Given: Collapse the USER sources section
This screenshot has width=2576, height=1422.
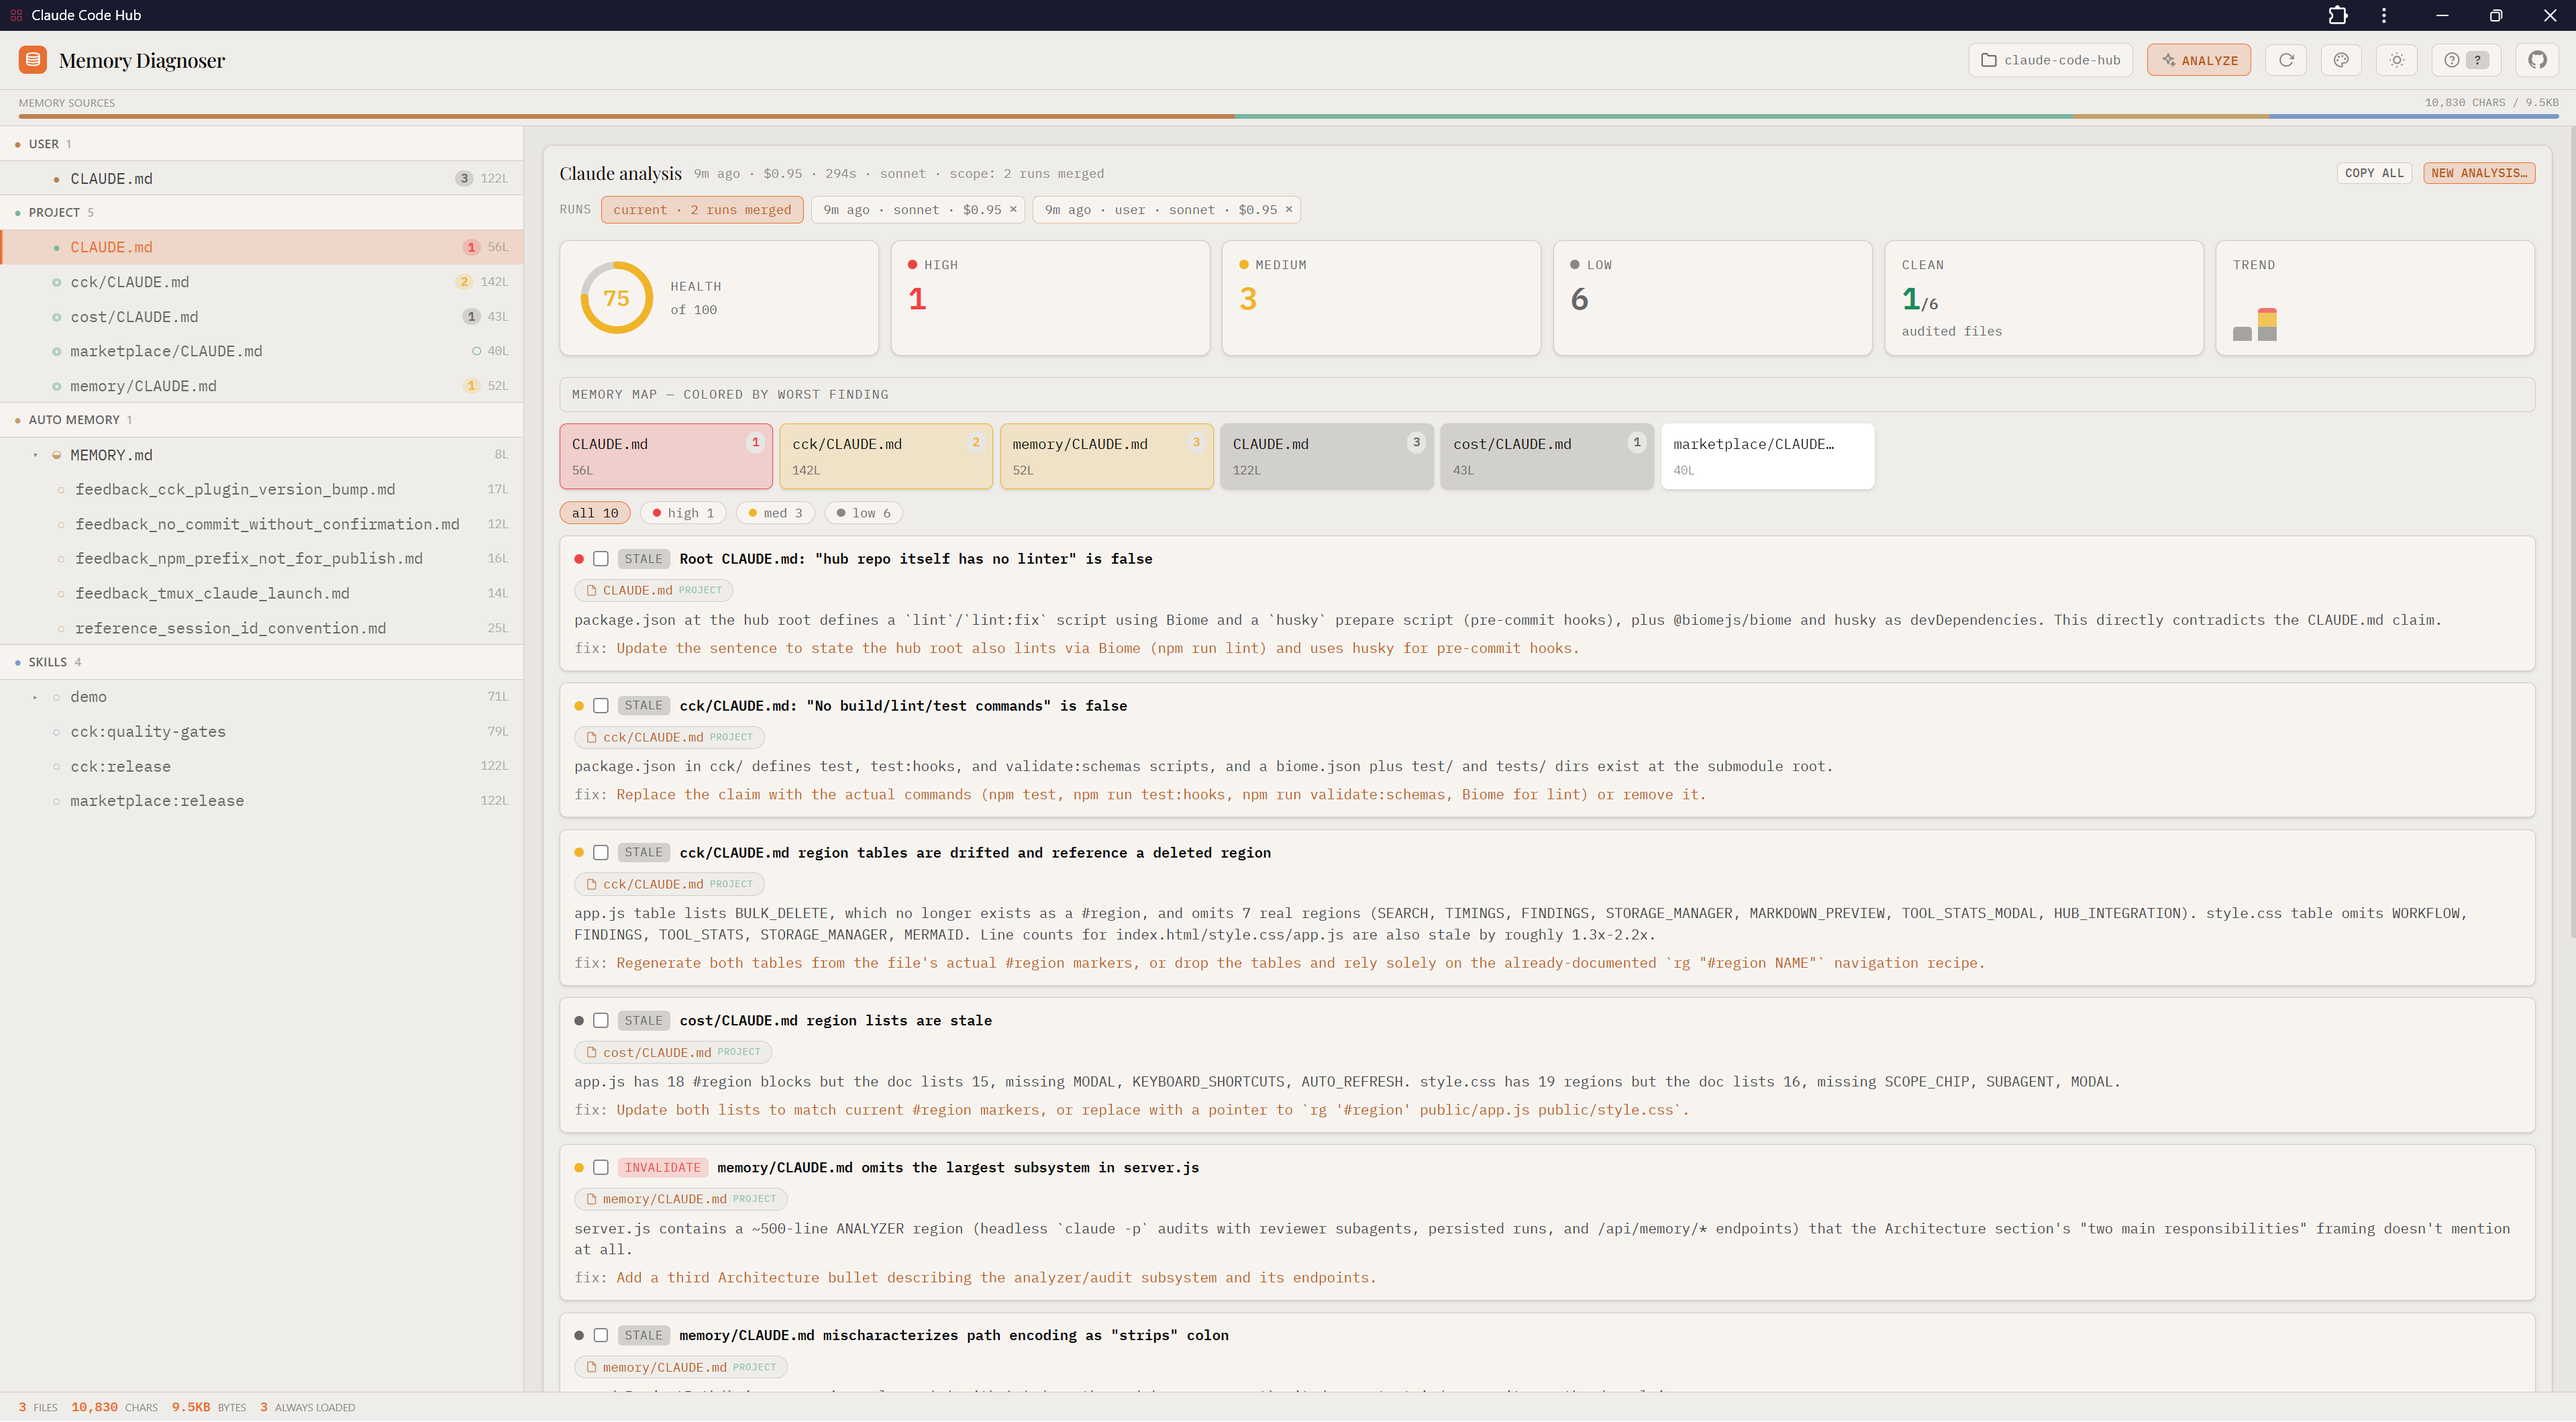Looking at the screenshot, I should point(262,144).
